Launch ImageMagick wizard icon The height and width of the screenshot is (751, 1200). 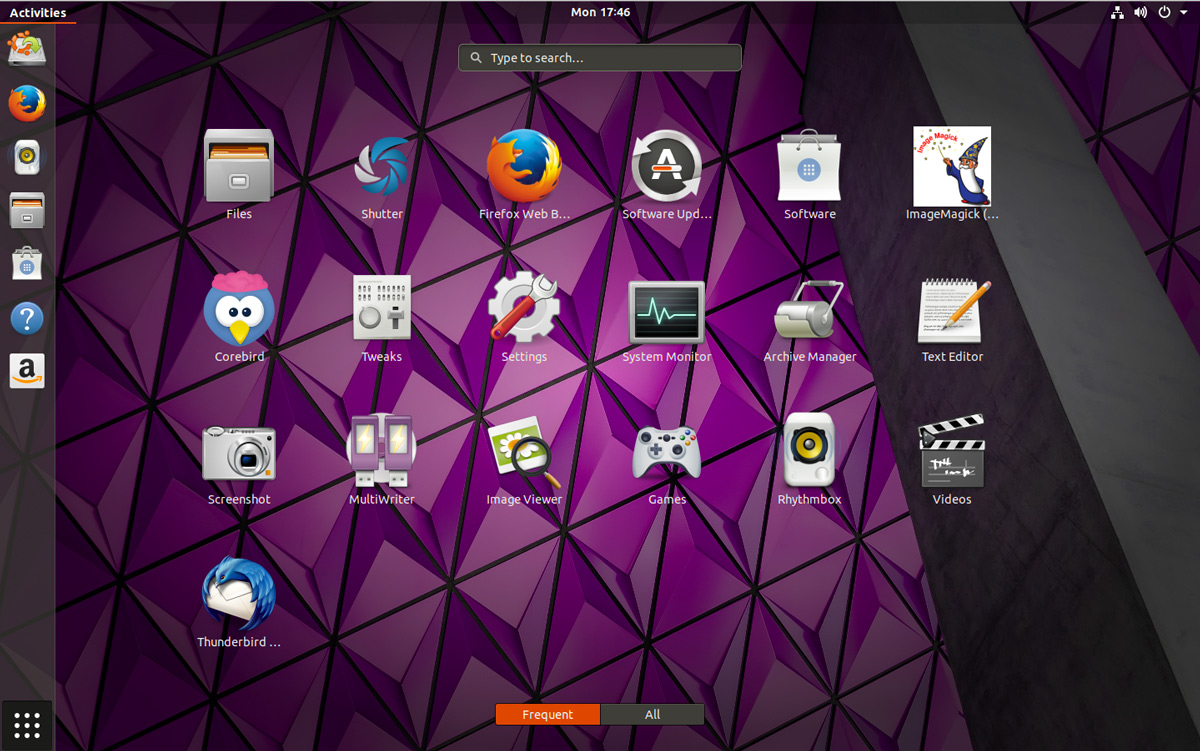[x=952, y=167]
